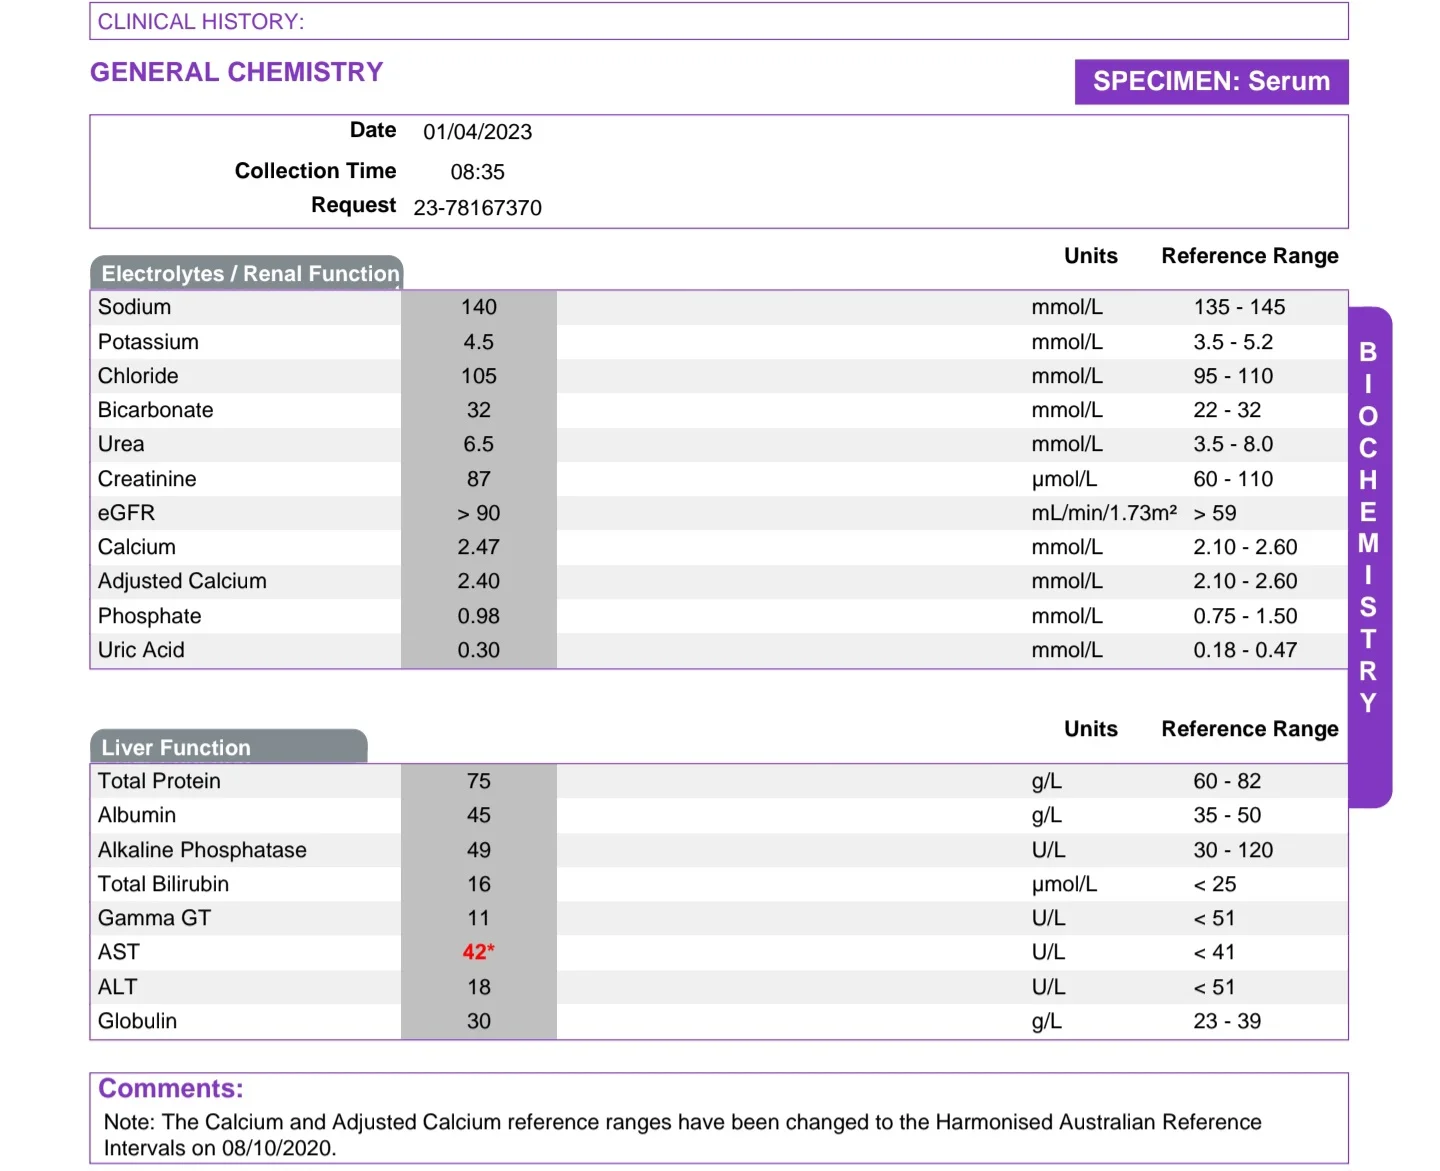Click the SPECIMEN: Serum purple badge
The width and height of the screenshot is (1440, 1171).
1211,81
